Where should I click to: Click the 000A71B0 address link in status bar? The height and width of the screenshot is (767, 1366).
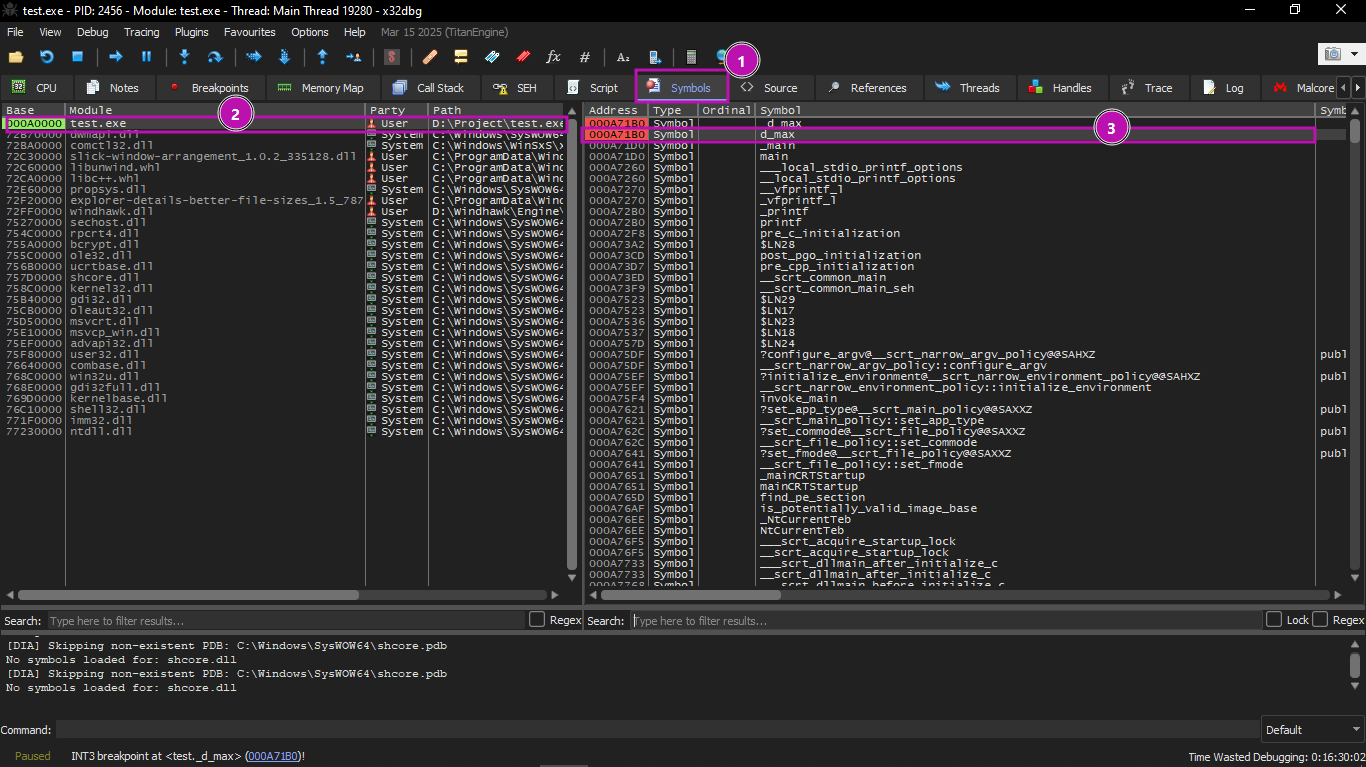[x=272, y=756]
